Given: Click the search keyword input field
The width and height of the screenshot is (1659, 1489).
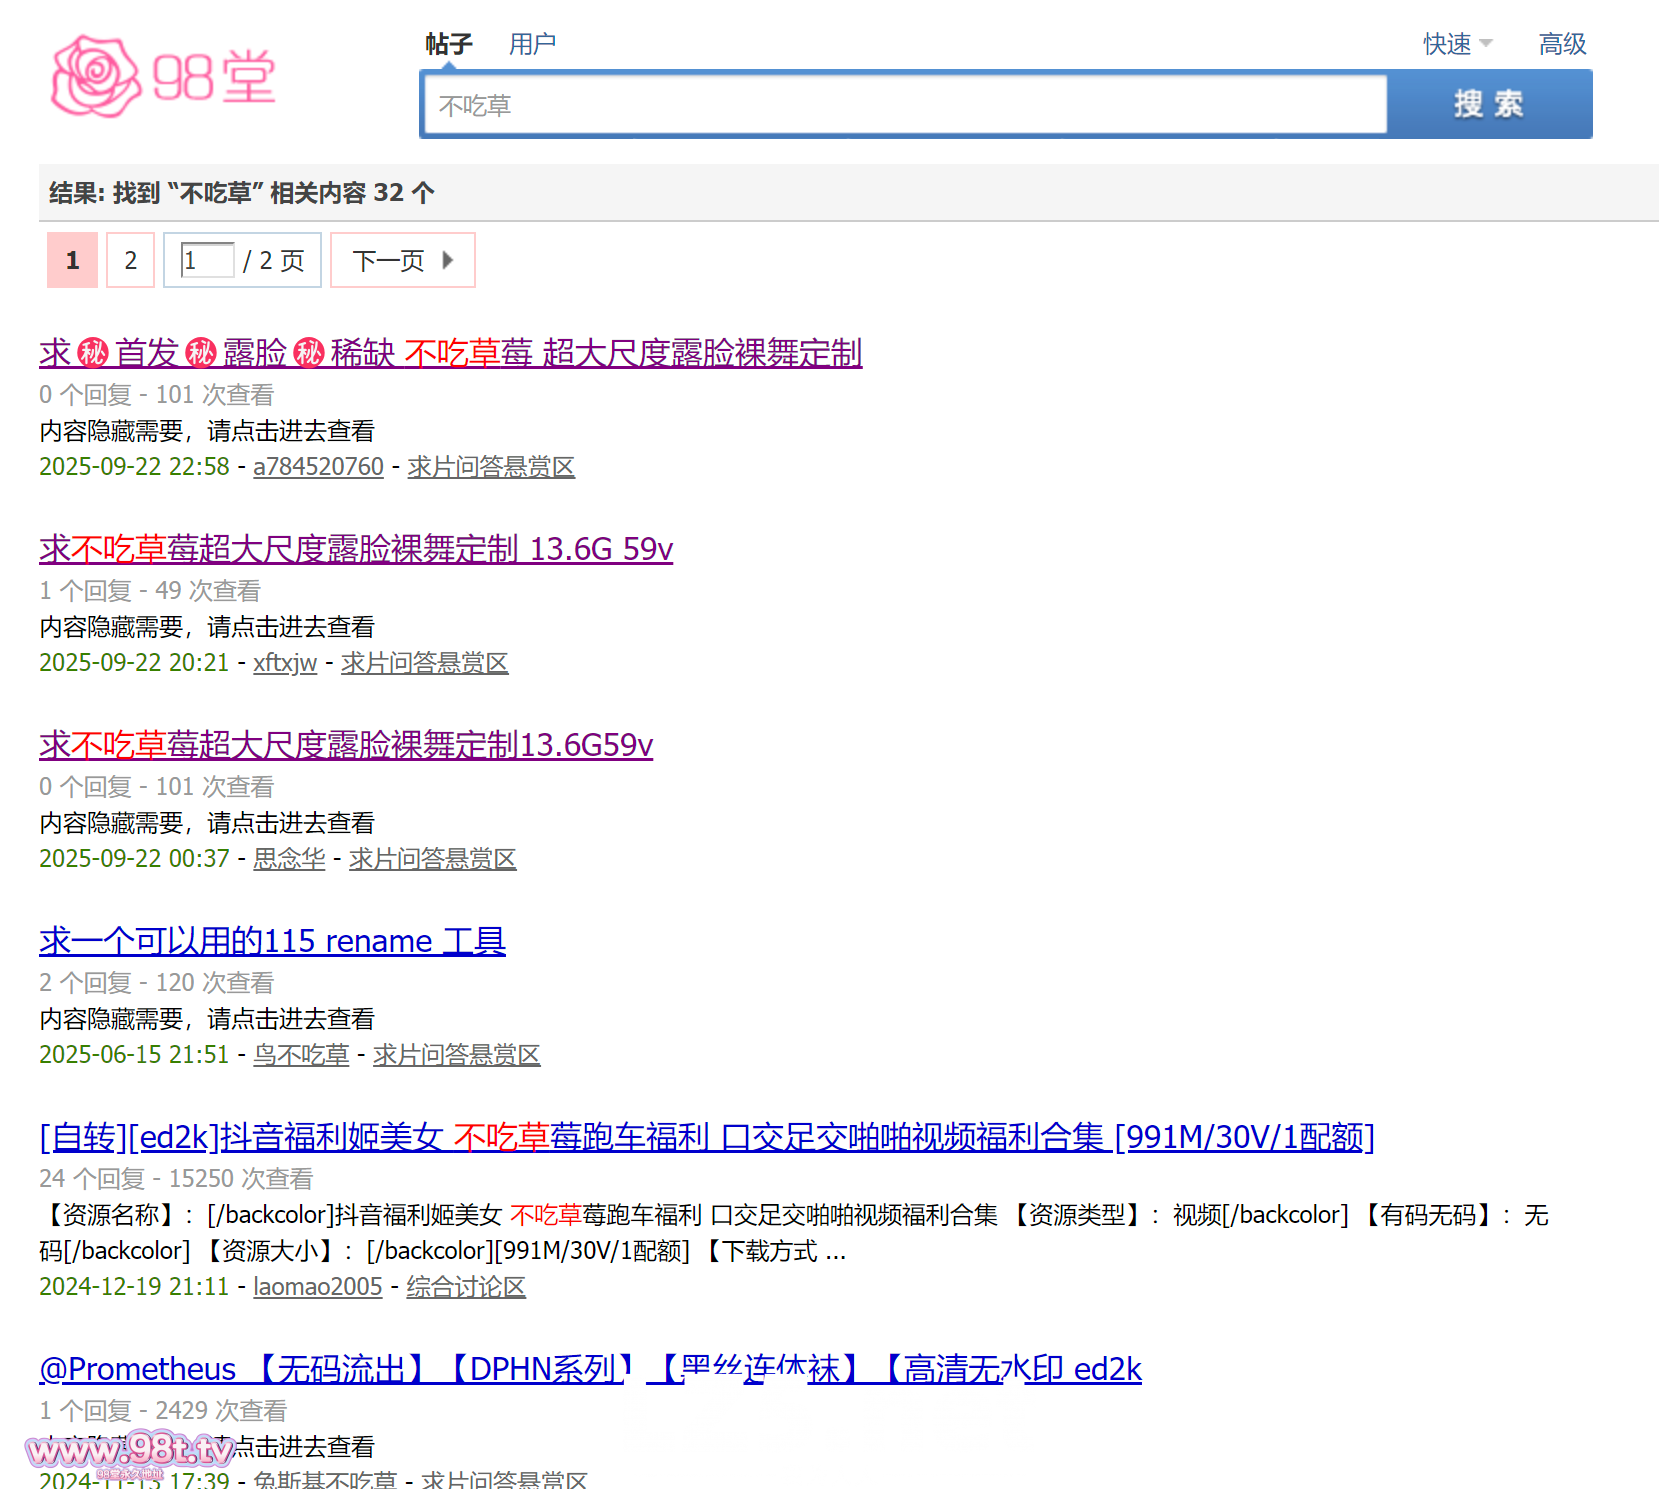Looking at the screenshot, I should 905,105.
